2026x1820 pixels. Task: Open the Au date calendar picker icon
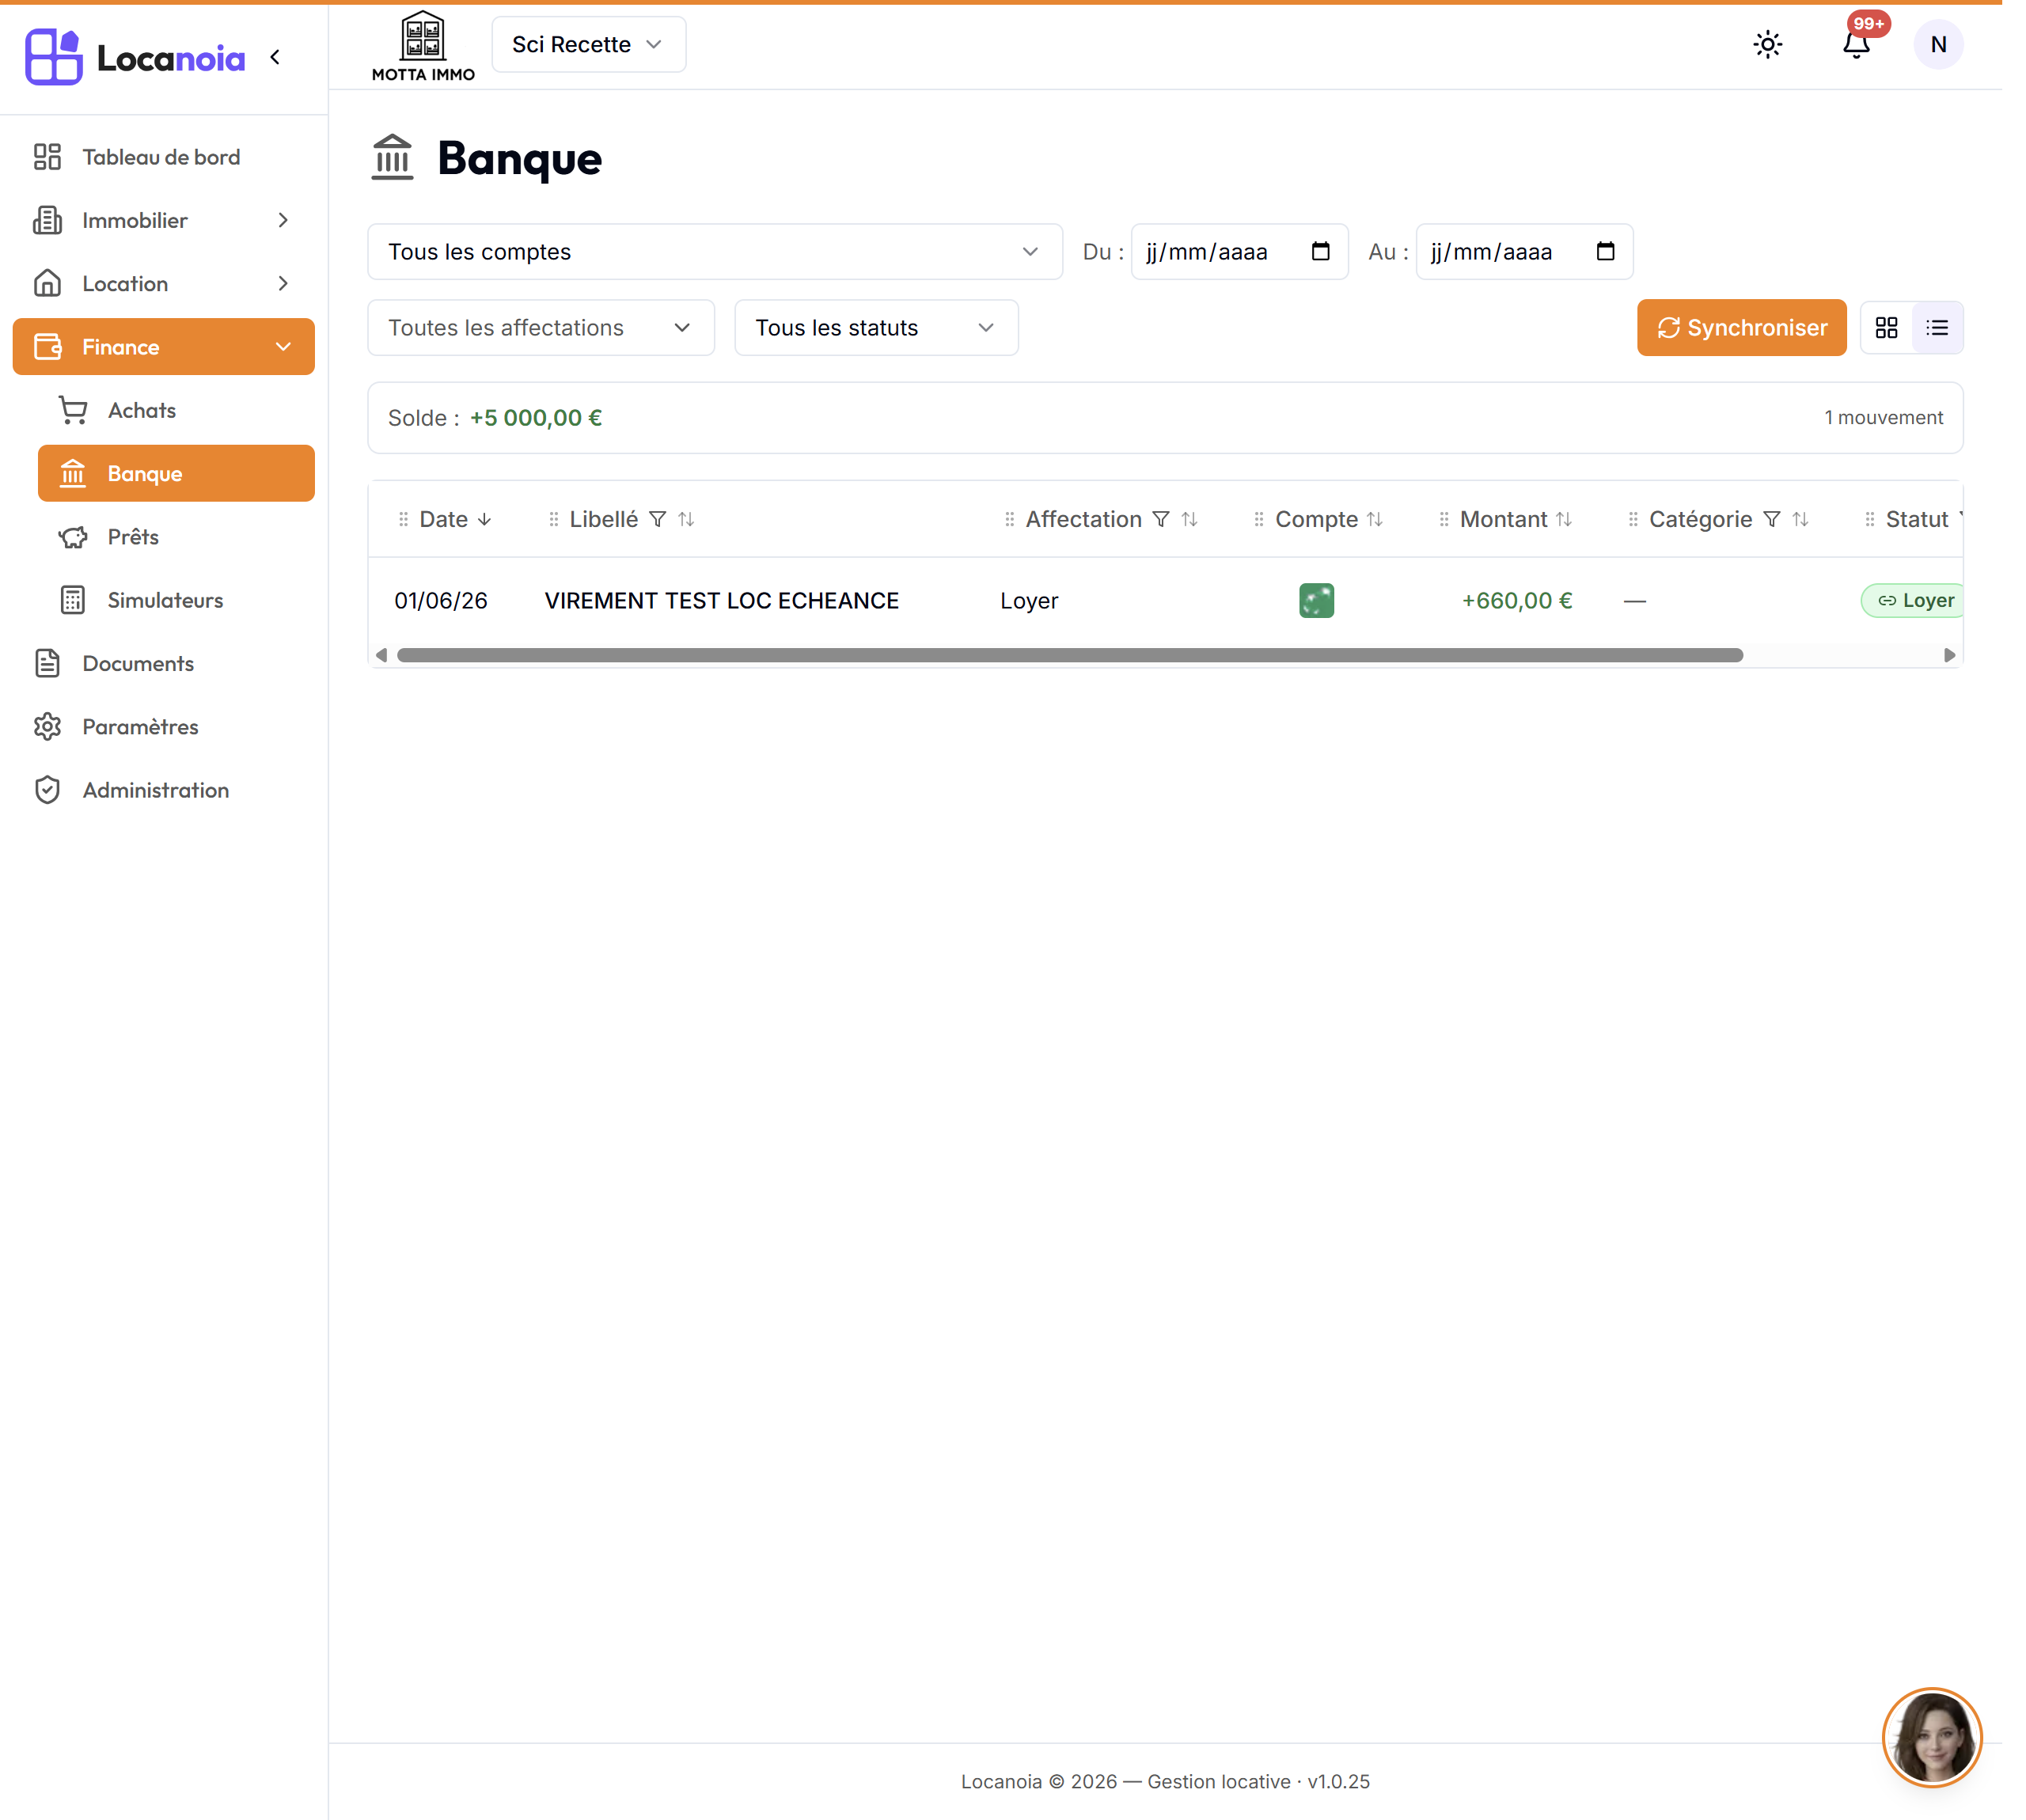click(1605, 252)
